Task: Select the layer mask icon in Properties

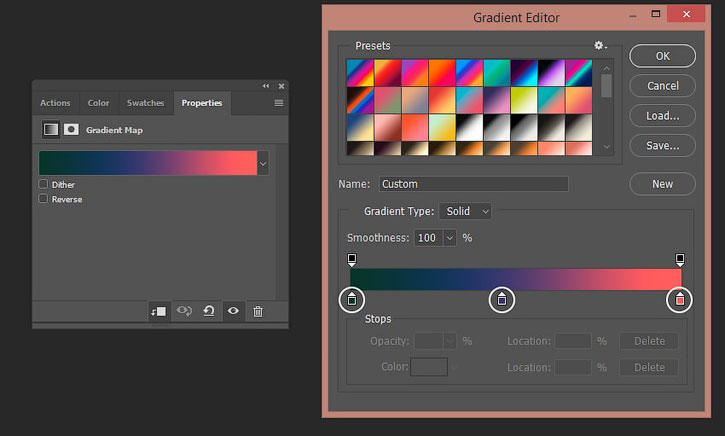Action: tap(71, 129)
